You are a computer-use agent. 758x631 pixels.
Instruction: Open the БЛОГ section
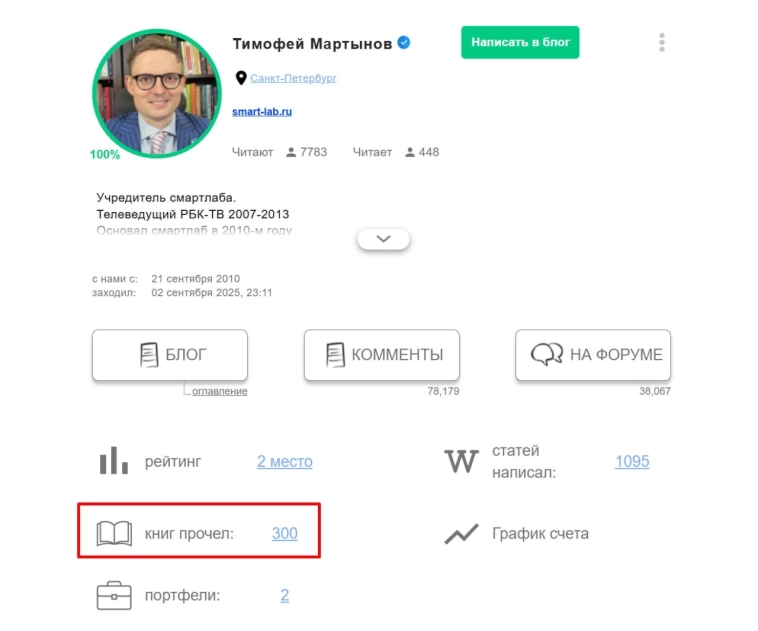click(170, 355)
